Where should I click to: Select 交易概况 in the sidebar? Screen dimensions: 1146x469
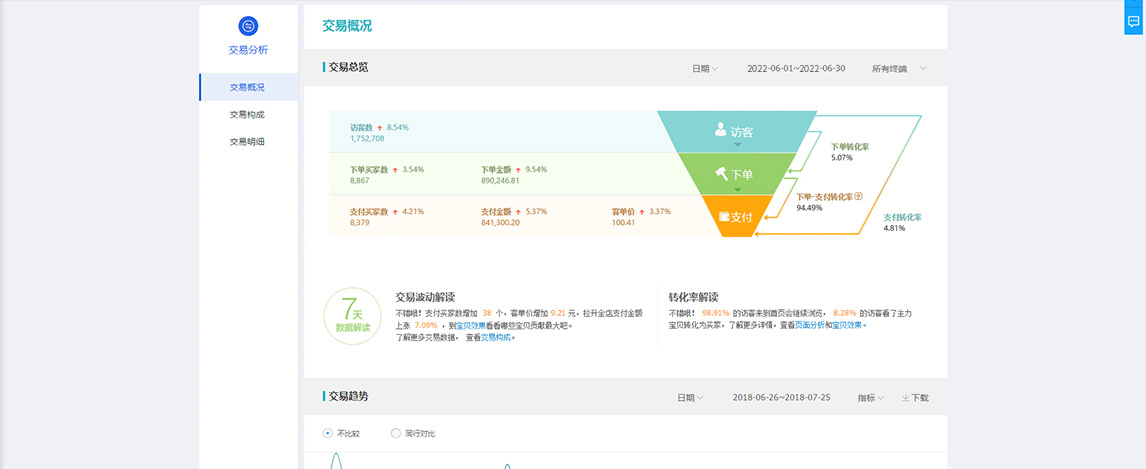point(247,88)
